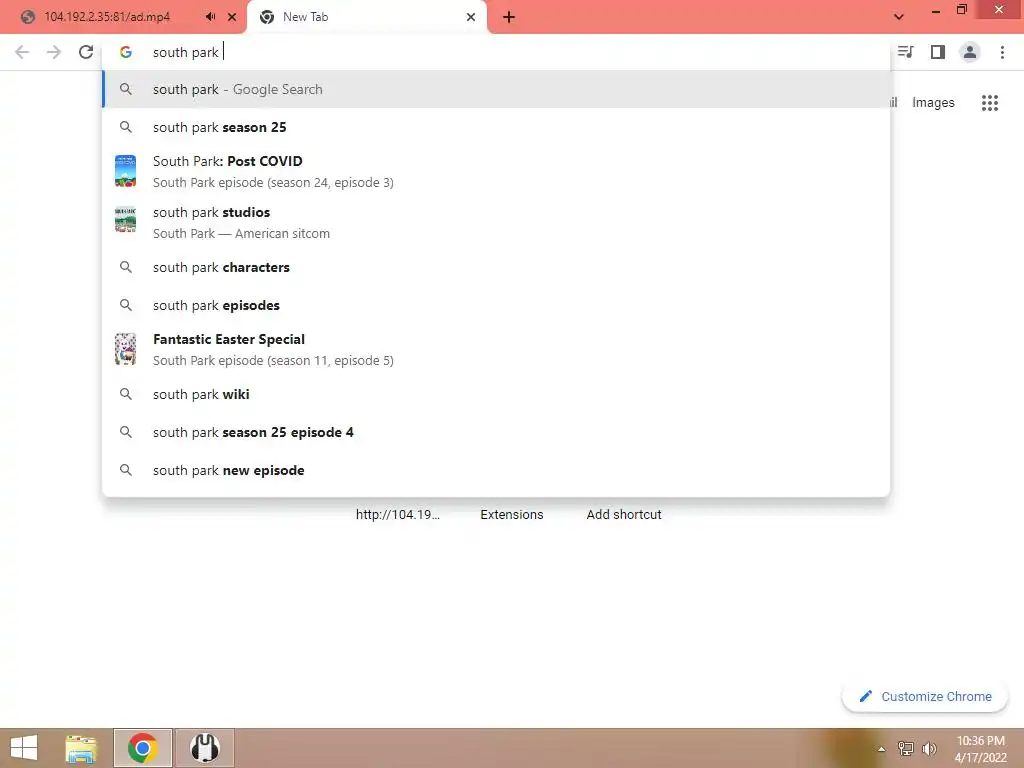Open the Google apps grid
The image size is (1024, 768).
(989, 103)
